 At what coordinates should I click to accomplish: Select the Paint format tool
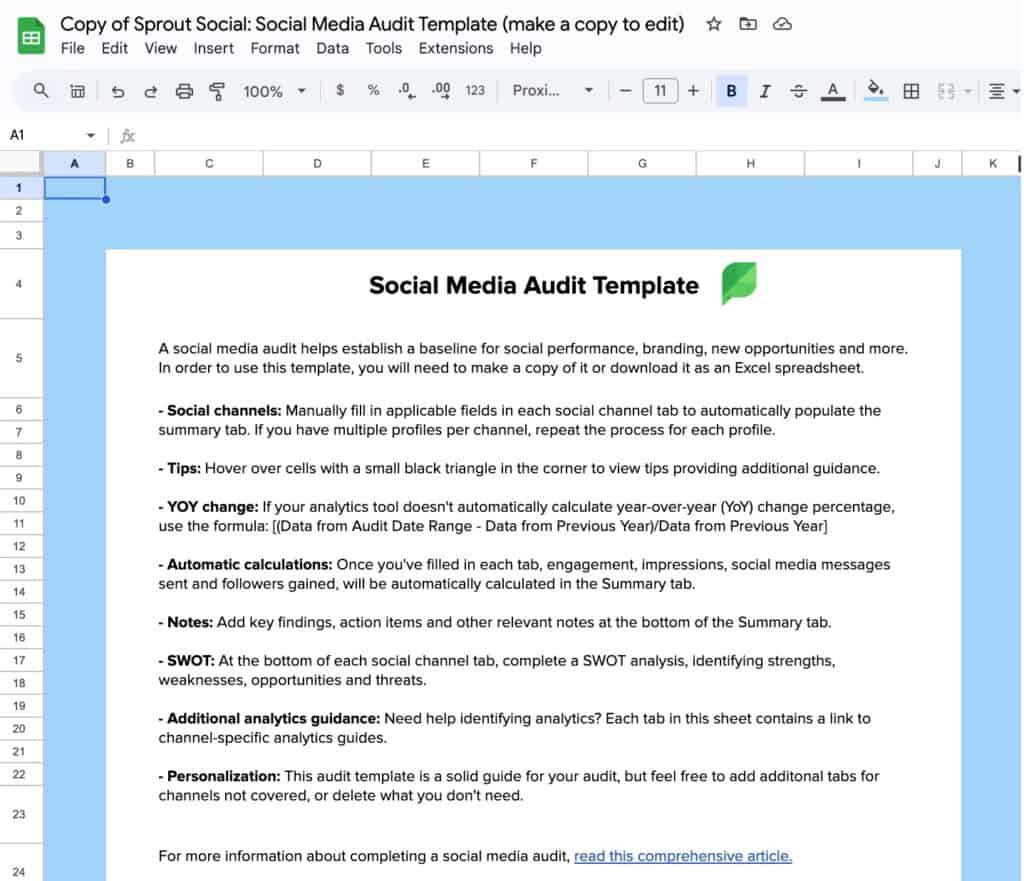pyautogui.click(x=216, y=91)
